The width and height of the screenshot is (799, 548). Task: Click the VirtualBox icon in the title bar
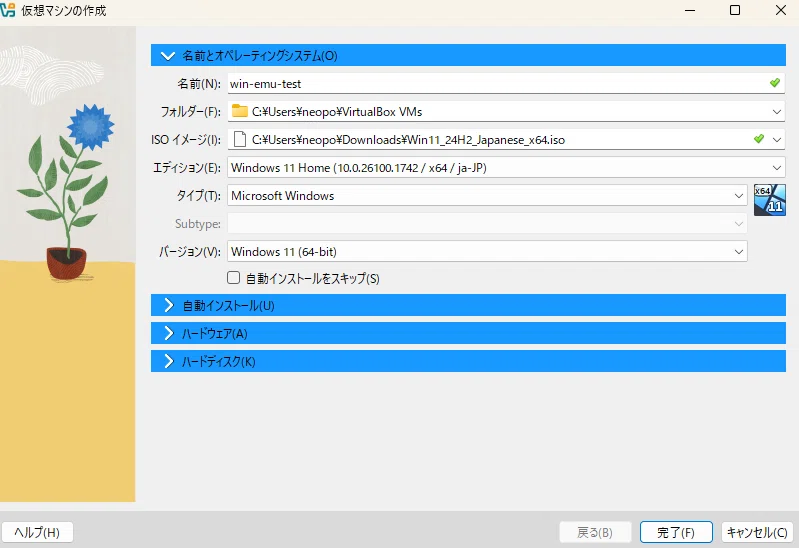click(x=7, y=10)
